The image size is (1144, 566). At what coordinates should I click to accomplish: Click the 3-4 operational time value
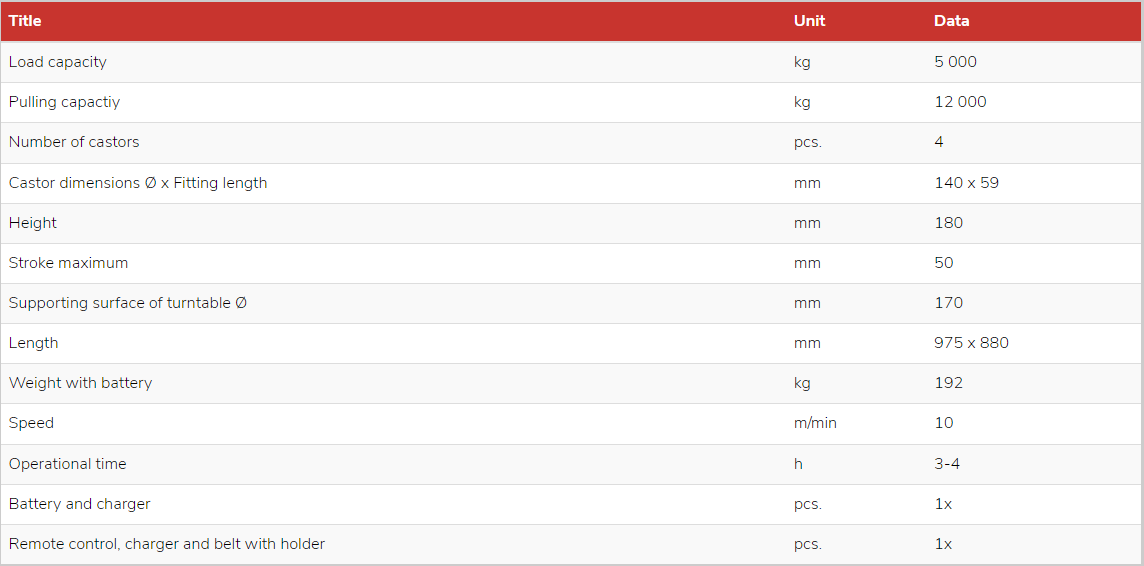pyautogui.click(x=947, y=465)
